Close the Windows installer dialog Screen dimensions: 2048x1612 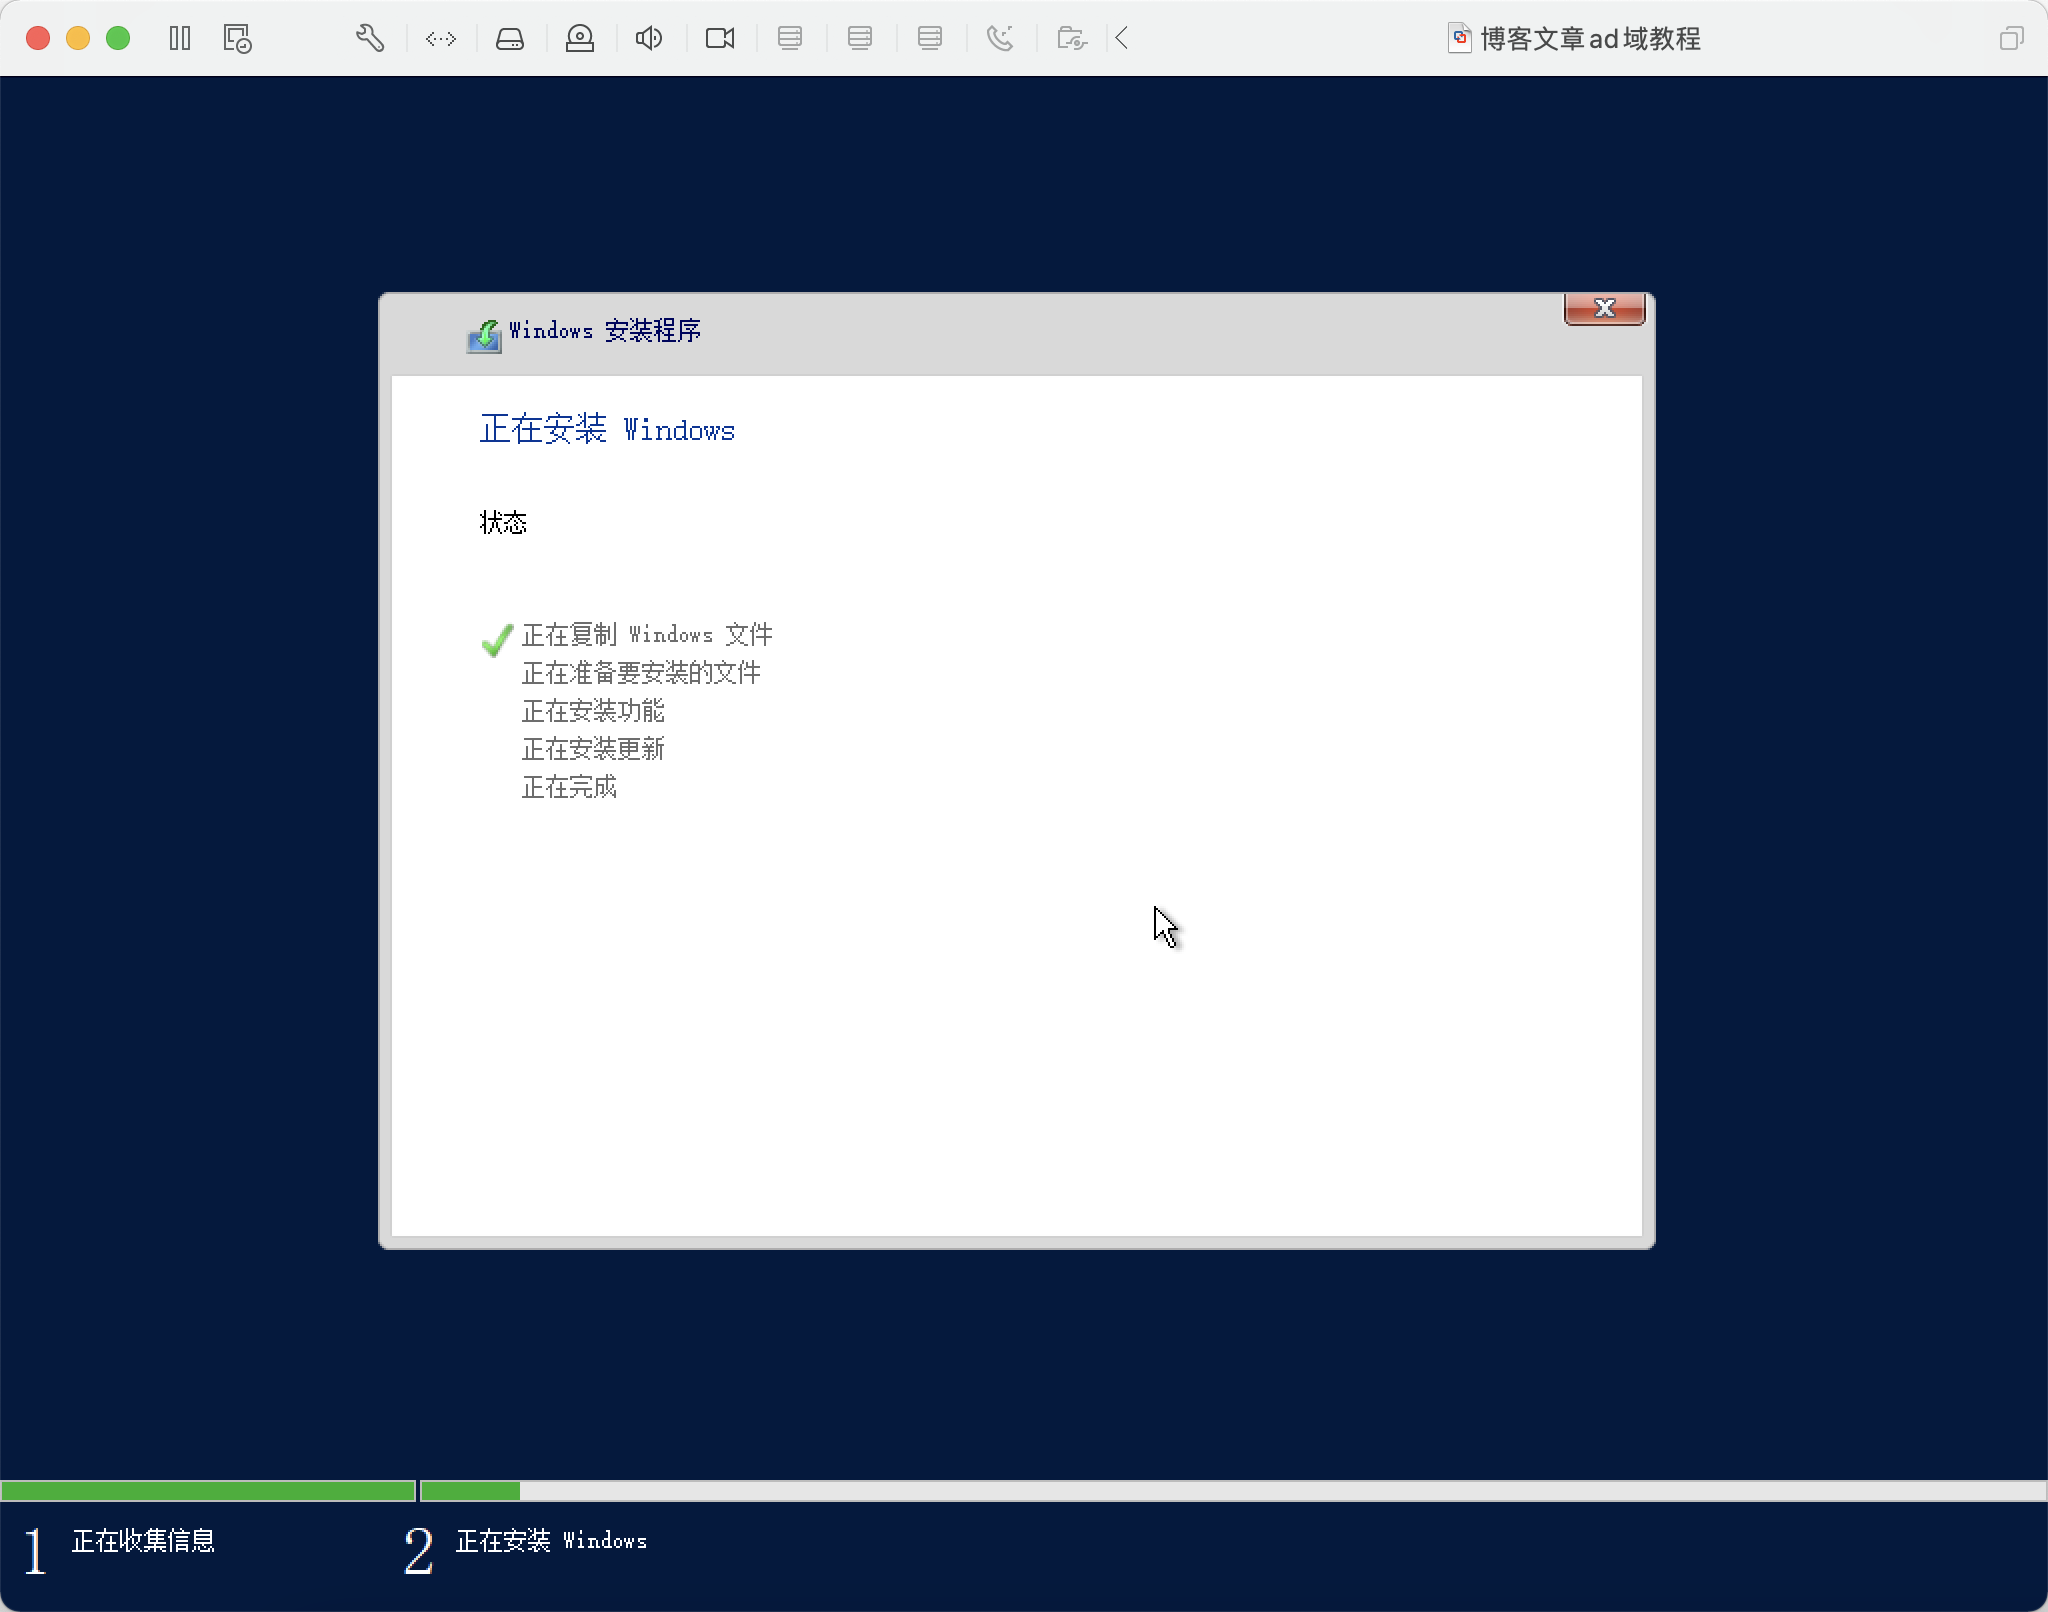click(x=1604, y=309)
